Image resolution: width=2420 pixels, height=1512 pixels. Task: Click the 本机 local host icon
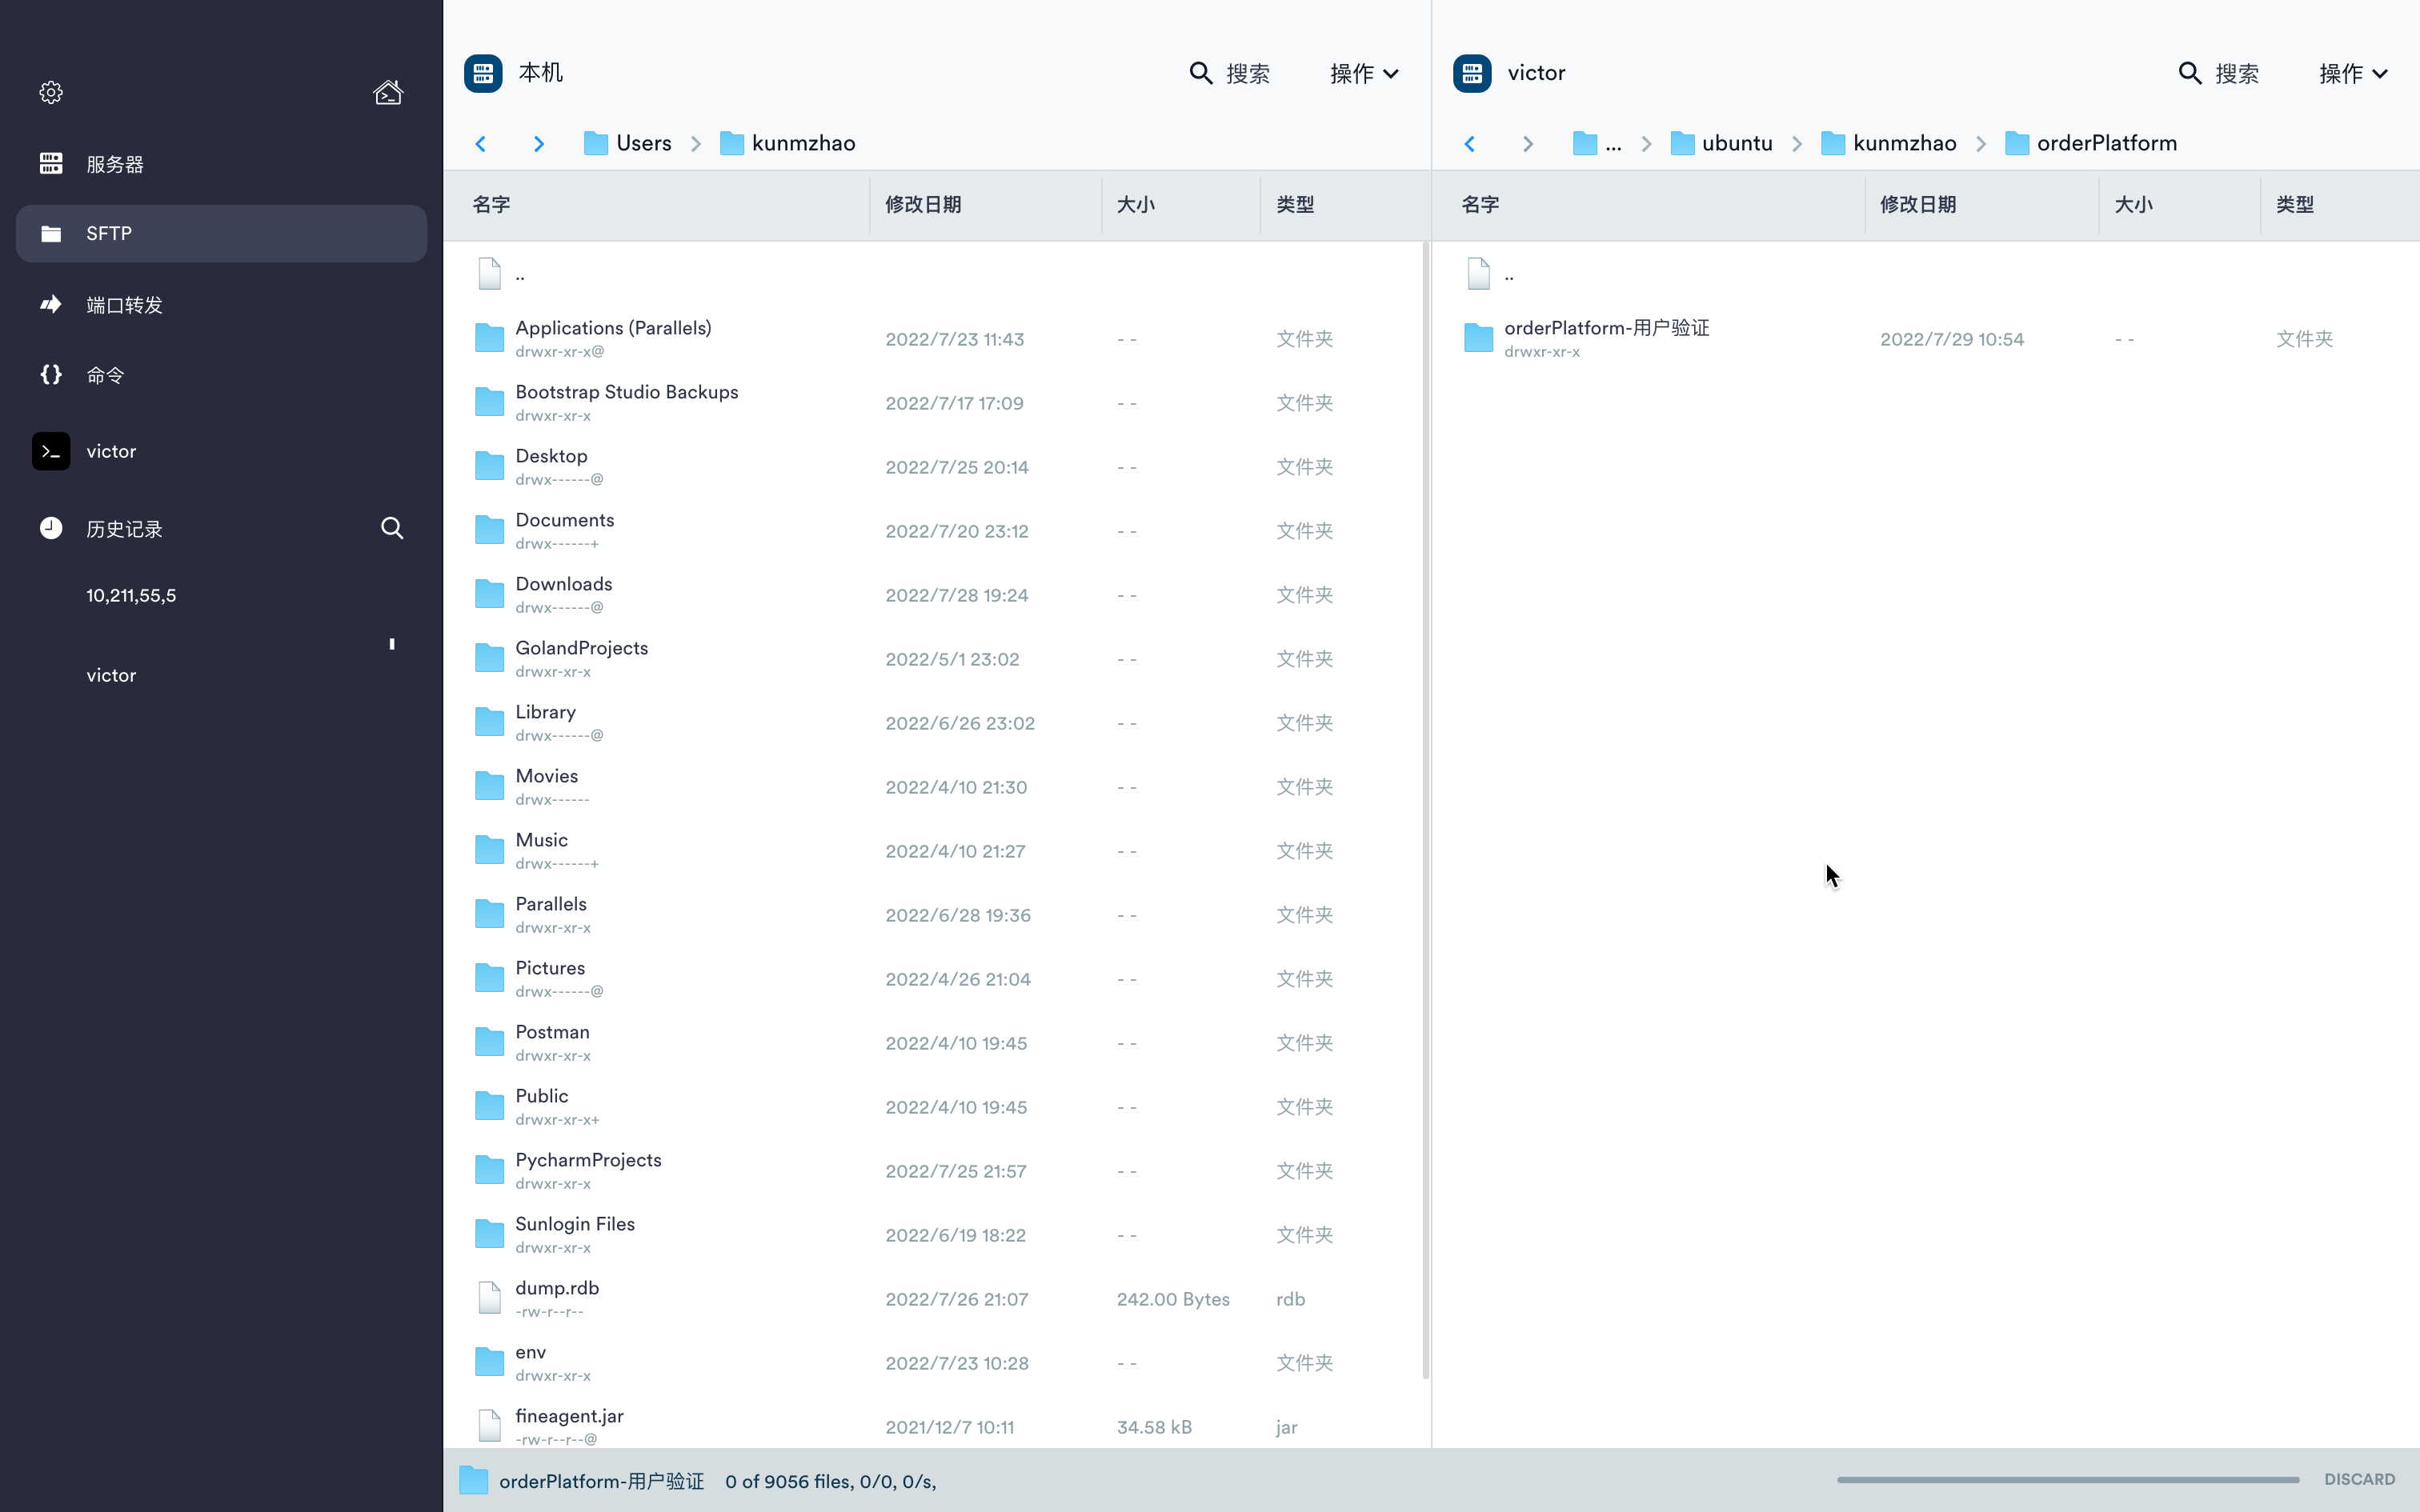483,73
